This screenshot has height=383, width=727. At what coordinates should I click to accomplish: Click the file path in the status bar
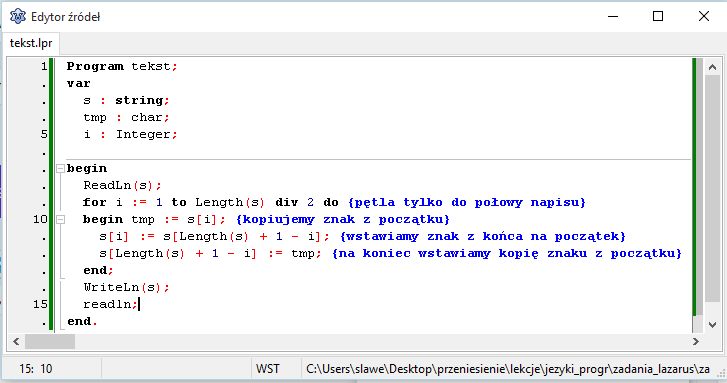pyautogui.click(x=508, y=369)
